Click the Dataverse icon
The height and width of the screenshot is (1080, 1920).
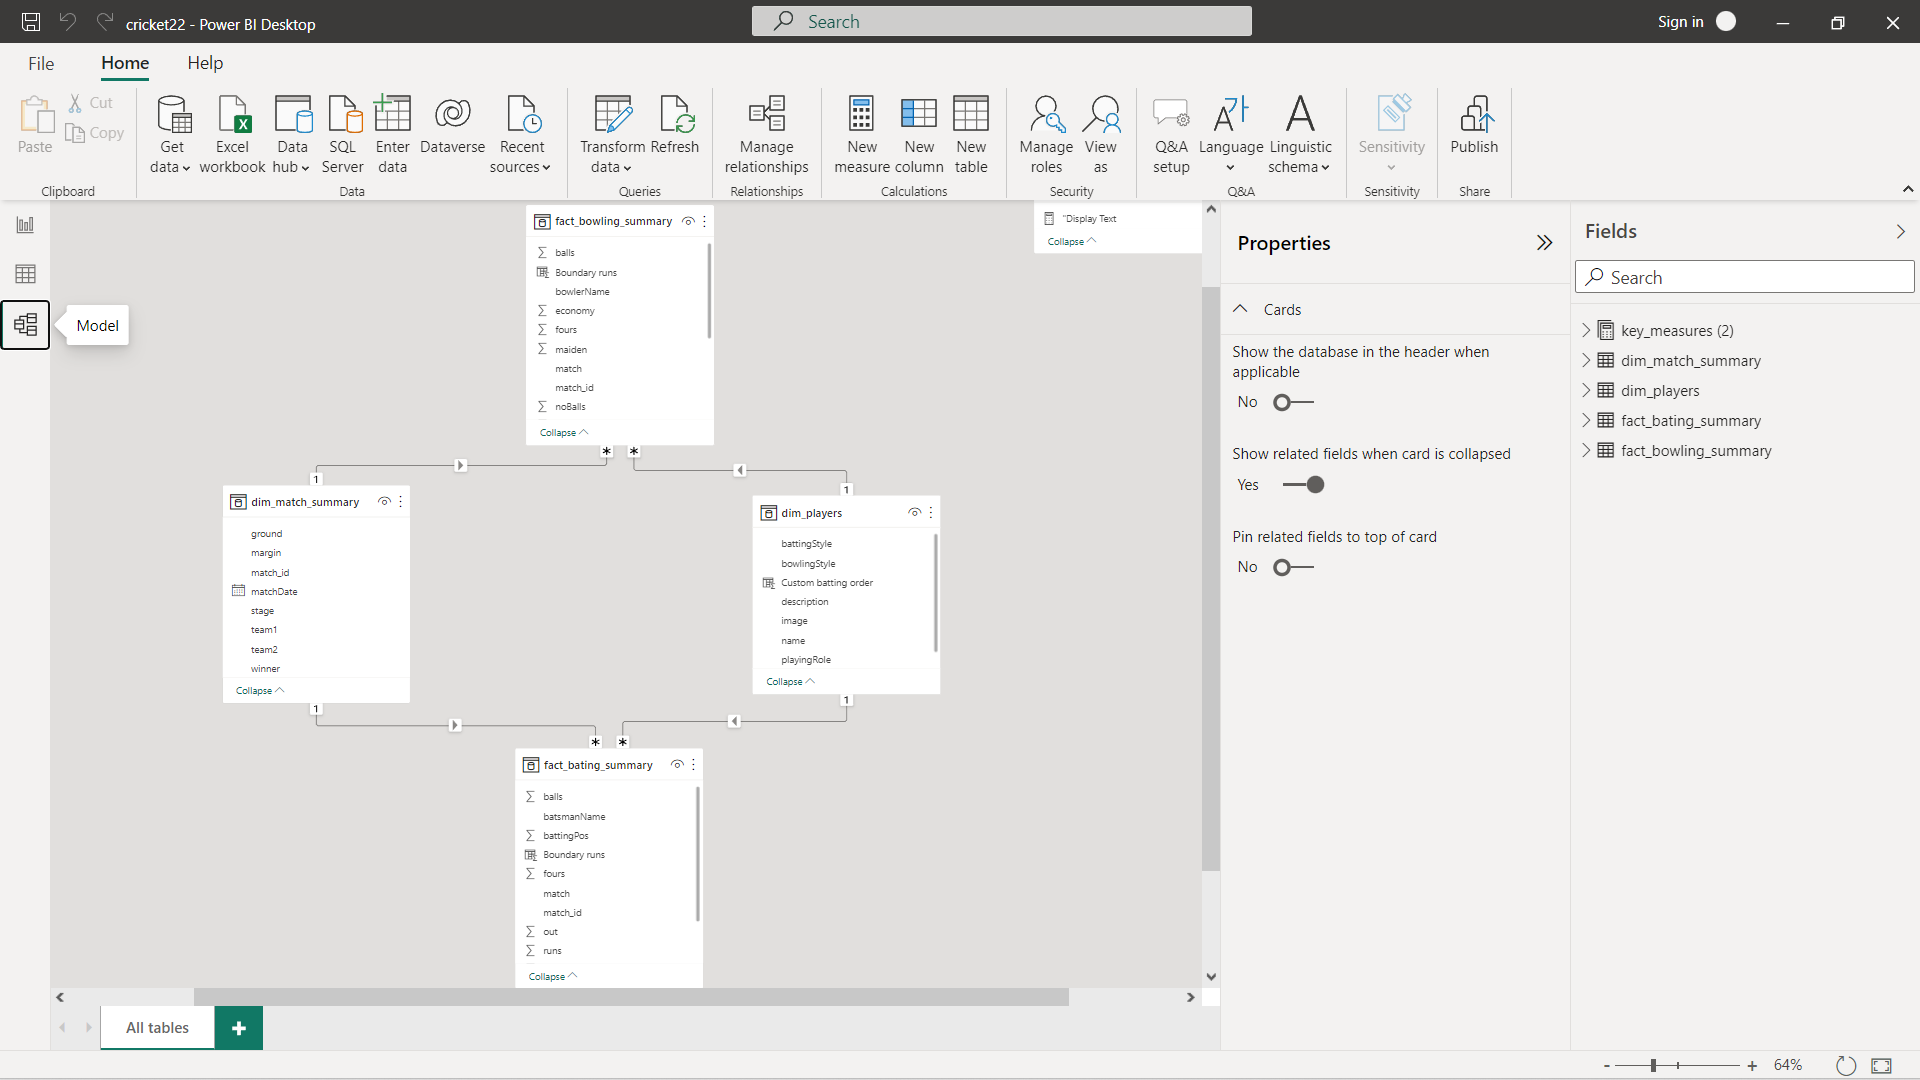click(452, 116)
